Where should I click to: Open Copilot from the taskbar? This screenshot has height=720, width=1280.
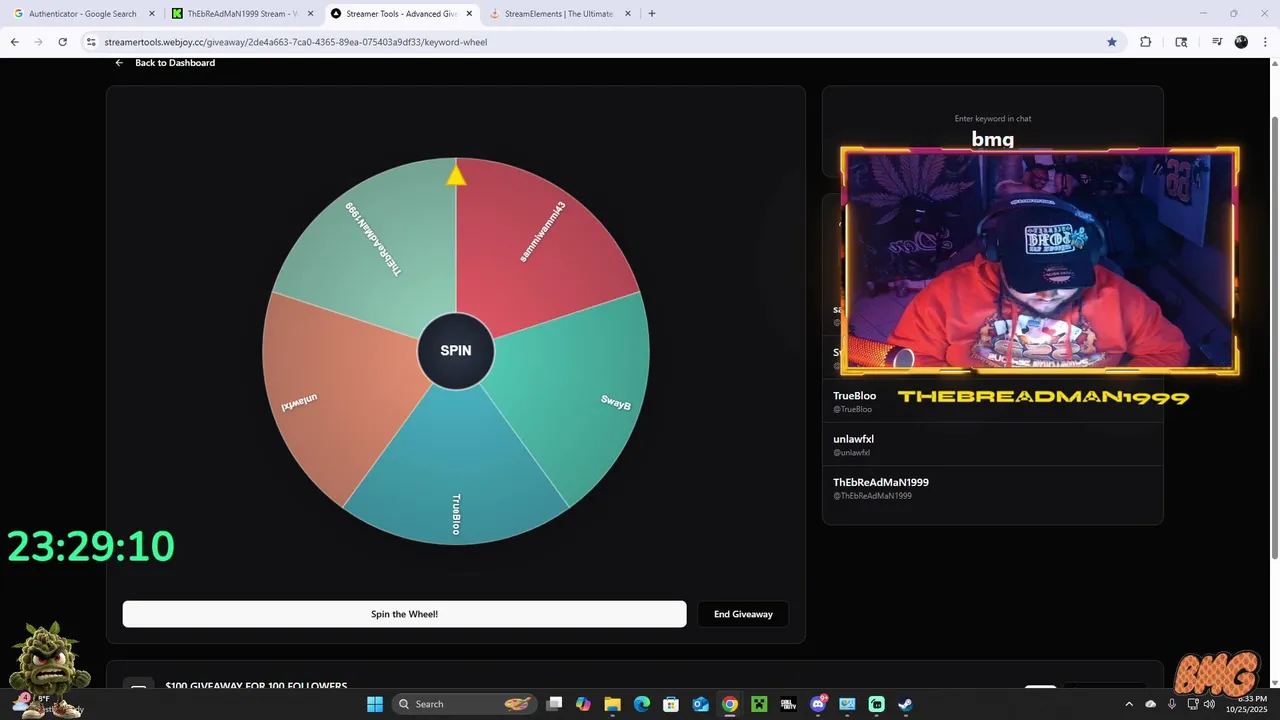584,704
